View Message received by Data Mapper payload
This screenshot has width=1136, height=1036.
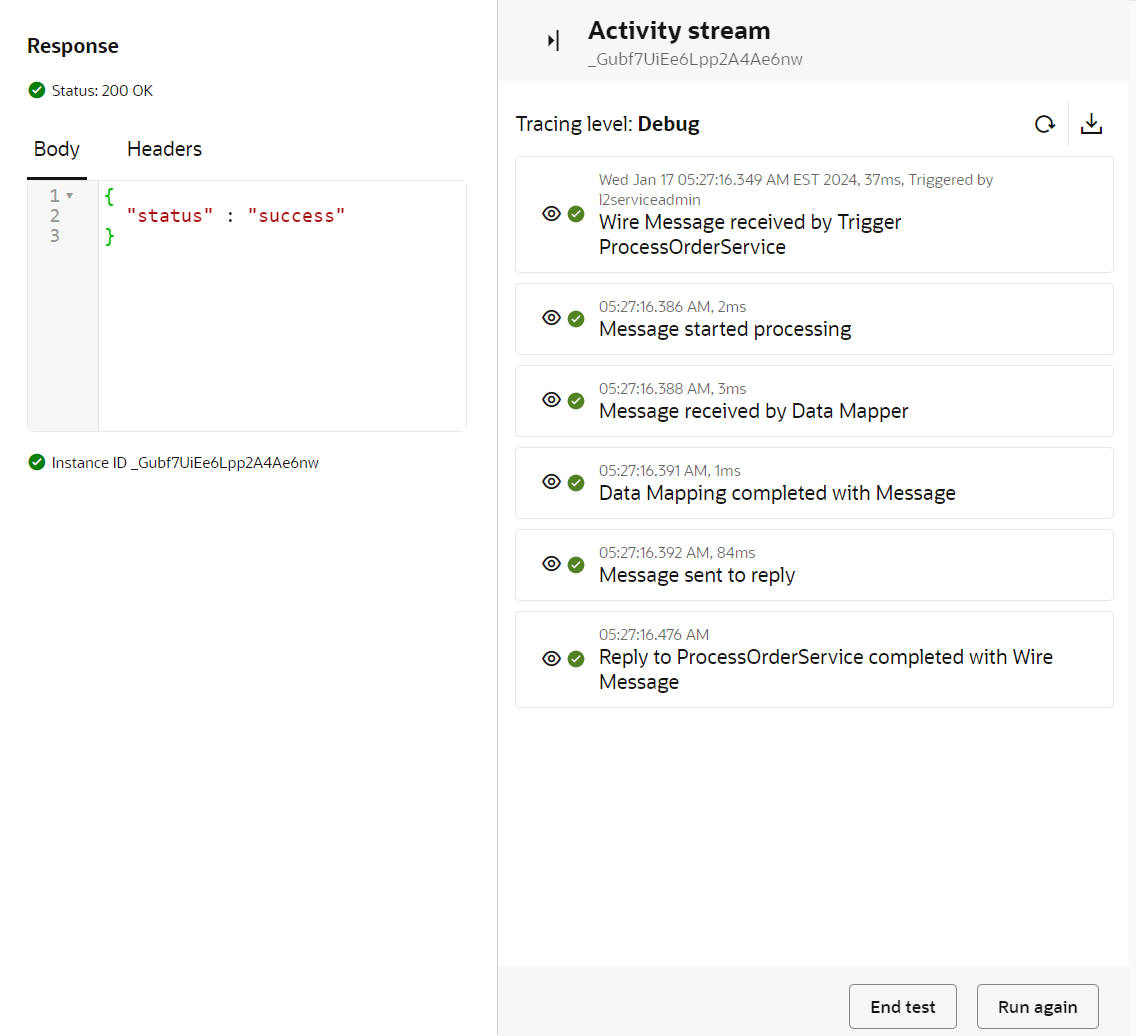pyautogui.click(x=551, y=401)
